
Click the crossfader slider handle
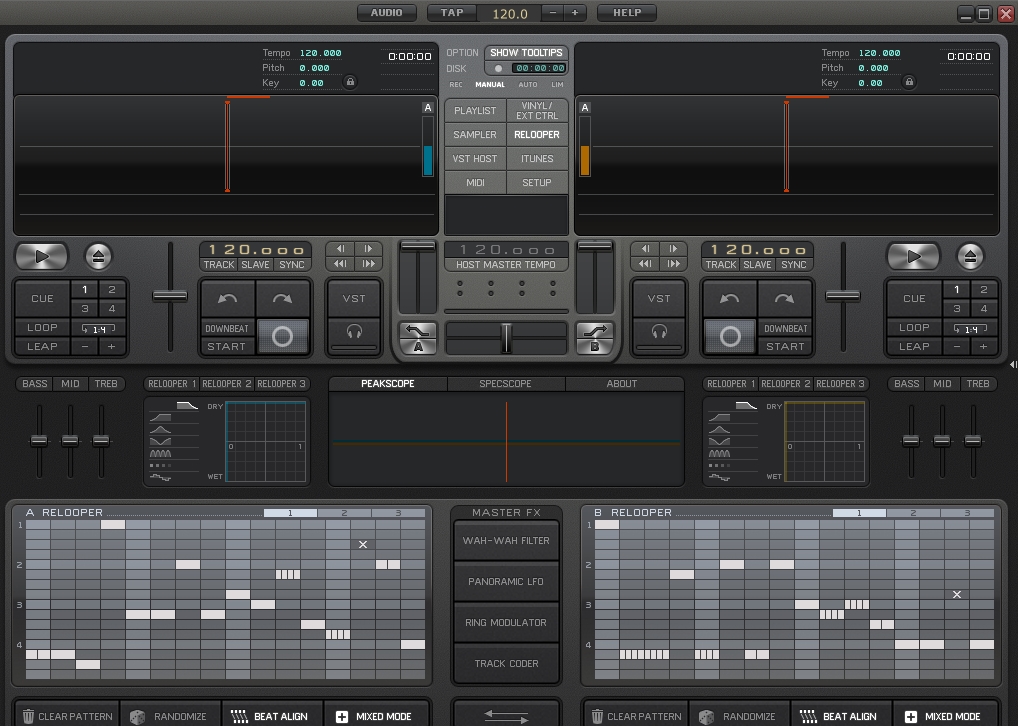(506, 337)
